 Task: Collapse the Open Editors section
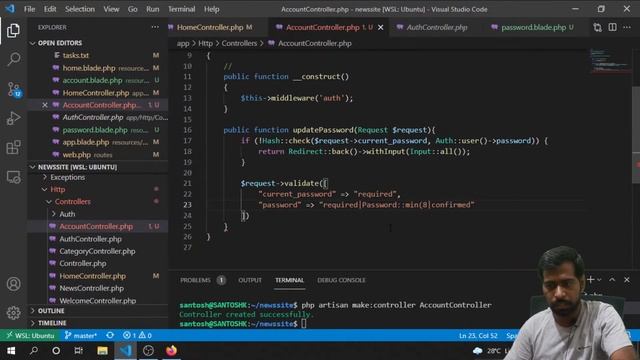(98, 43)
